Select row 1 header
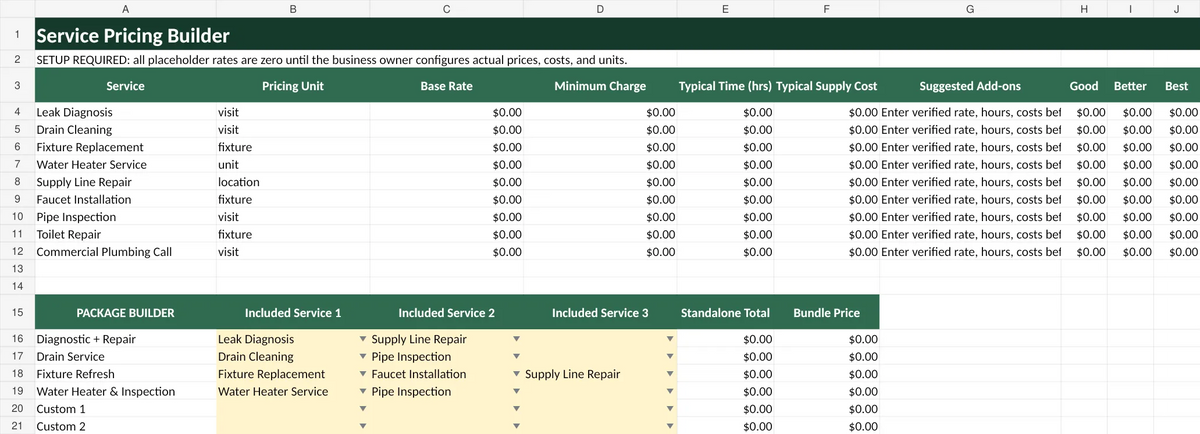Screen dimensions: 1200x434 click(x=17, y=35)
